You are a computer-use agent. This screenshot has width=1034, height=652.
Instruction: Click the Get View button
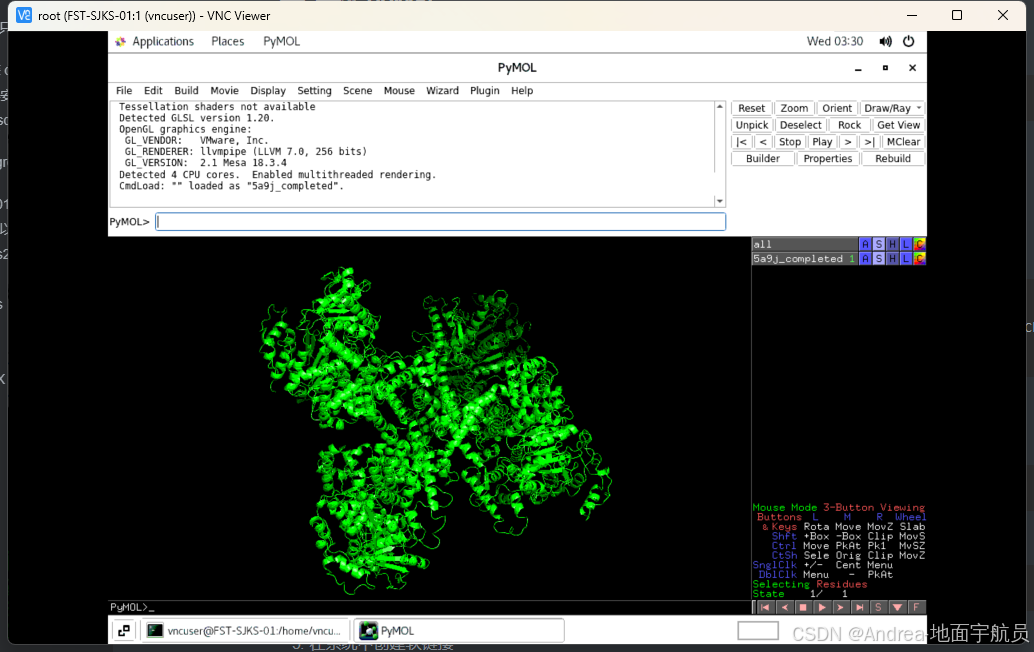point(898,125)
